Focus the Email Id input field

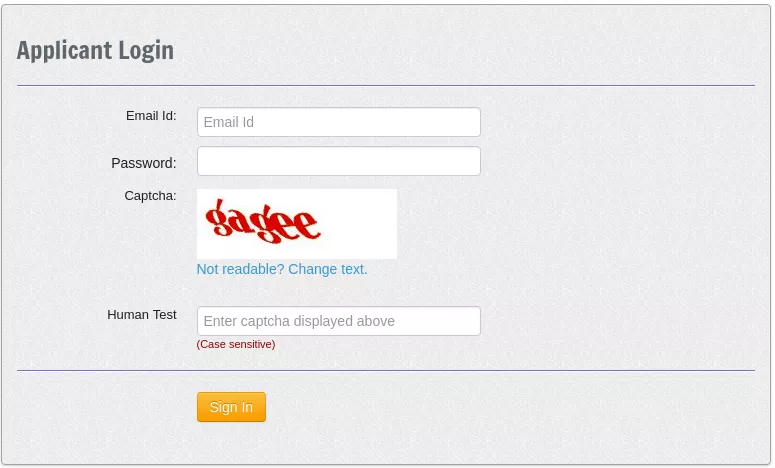pyautogui.click(x=339, y=122)
